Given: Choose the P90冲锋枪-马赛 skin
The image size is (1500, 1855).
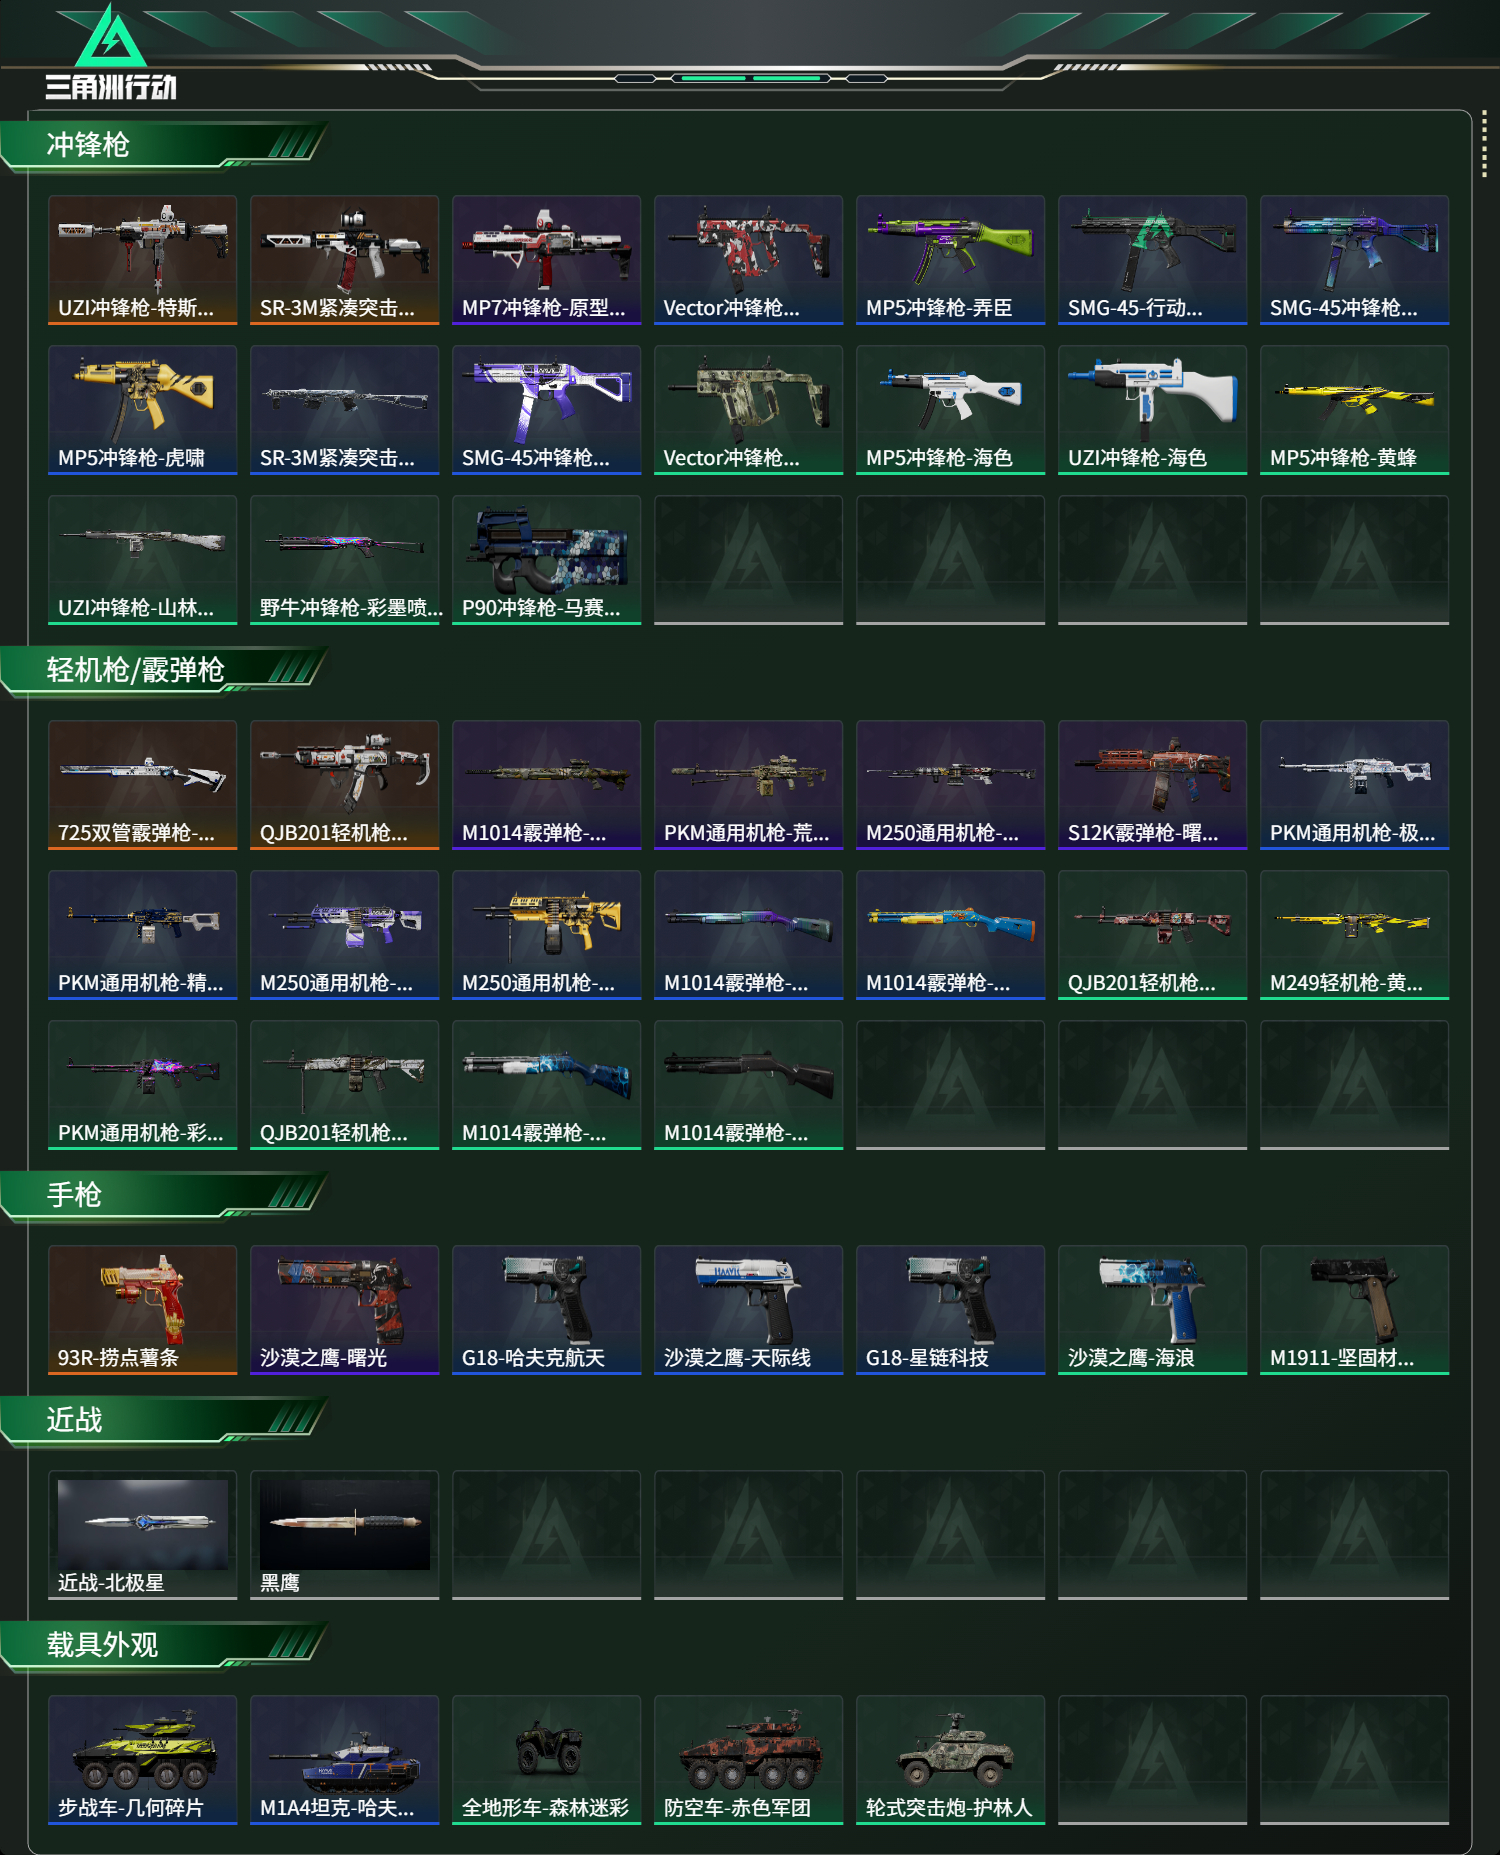Looking at the screenshot, I should click(546, 560).
